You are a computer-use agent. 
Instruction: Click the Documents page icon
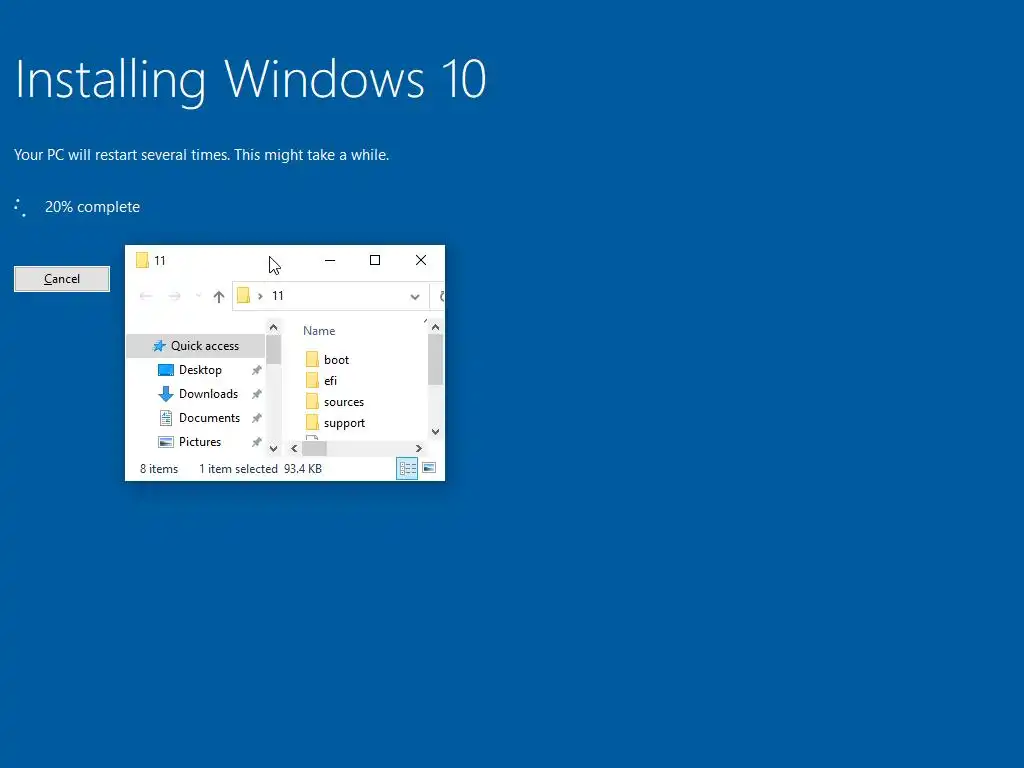tap(166, 418)
